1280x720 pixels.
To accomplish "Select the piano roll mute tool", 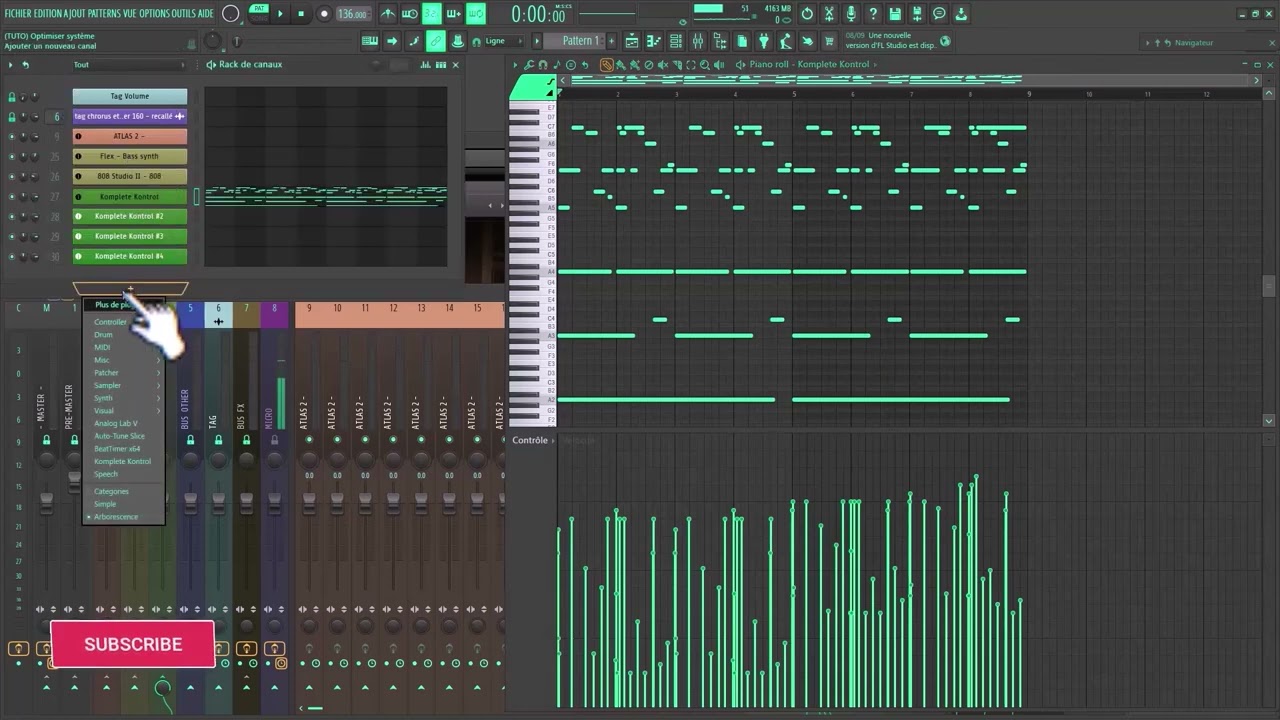I will 663,64.
